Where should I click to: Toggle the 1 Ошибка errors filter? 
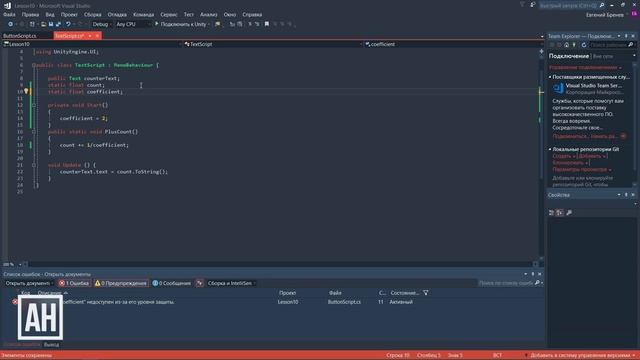pyautogui.click(x=74, y=283)
